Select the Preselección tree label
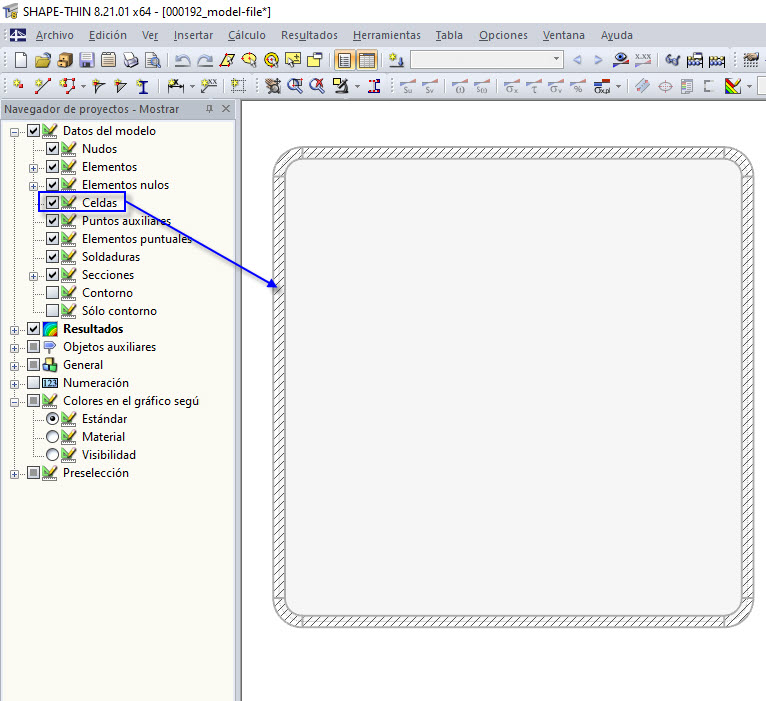 [96, 473]
